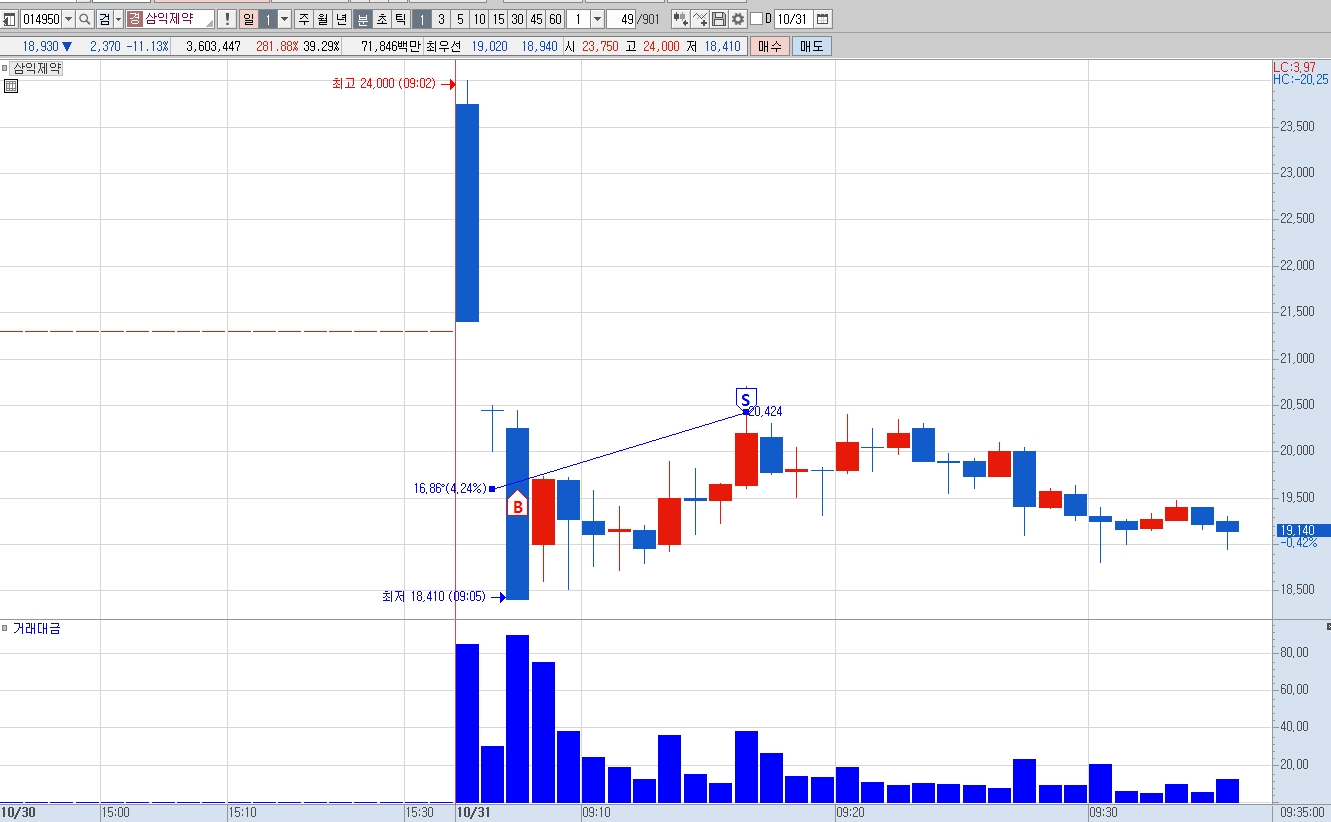Click the blue S sell marker
1331x822 pixels.
[x=746, y=399]
